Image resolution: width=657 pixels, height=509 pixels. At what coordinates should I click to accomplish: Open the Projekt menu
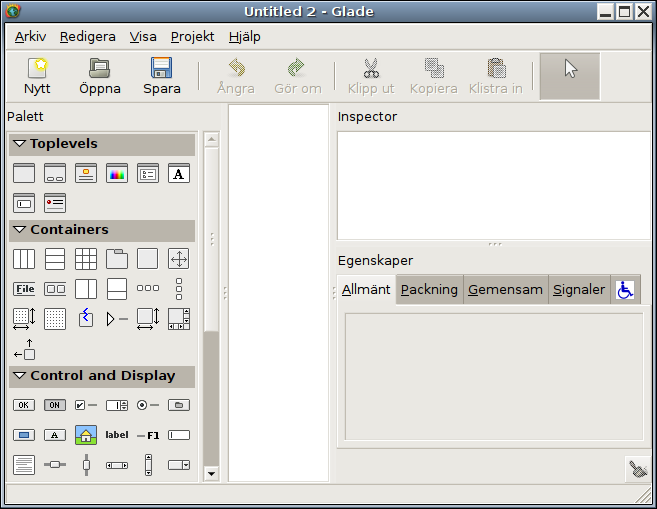[192, 37]
